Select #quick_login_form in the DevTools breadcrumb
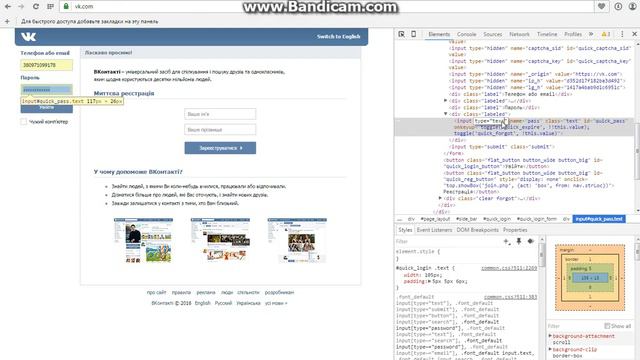The image size is (640, 360). tap(537, 219)
